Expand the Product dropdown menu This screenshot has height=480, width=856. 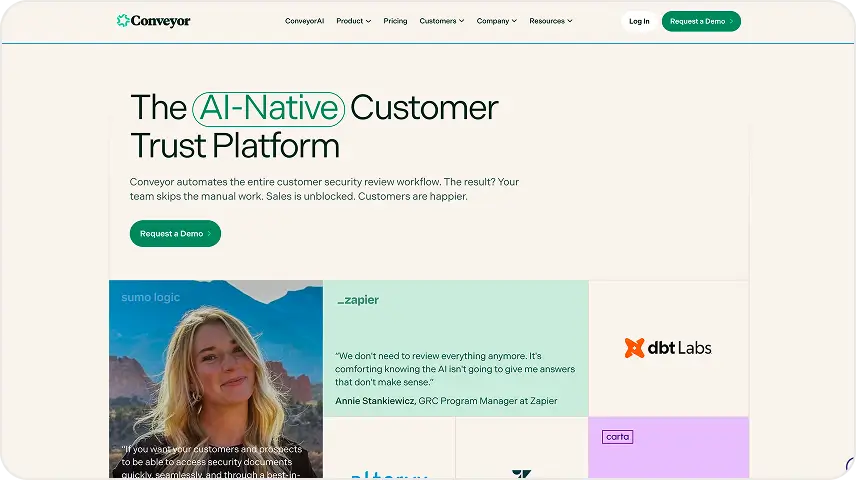(x=353, y=21)
